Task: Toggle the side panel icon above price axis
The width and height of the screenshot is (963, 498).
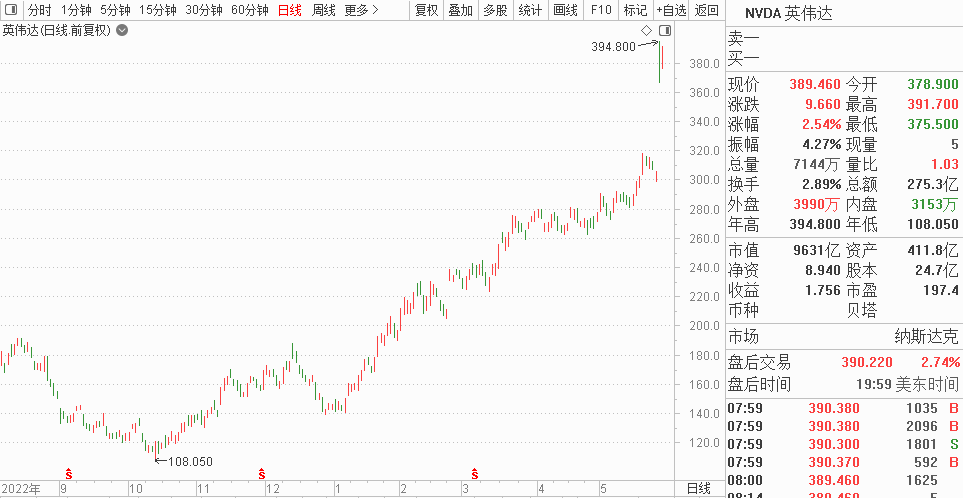Action: point(665,30)
